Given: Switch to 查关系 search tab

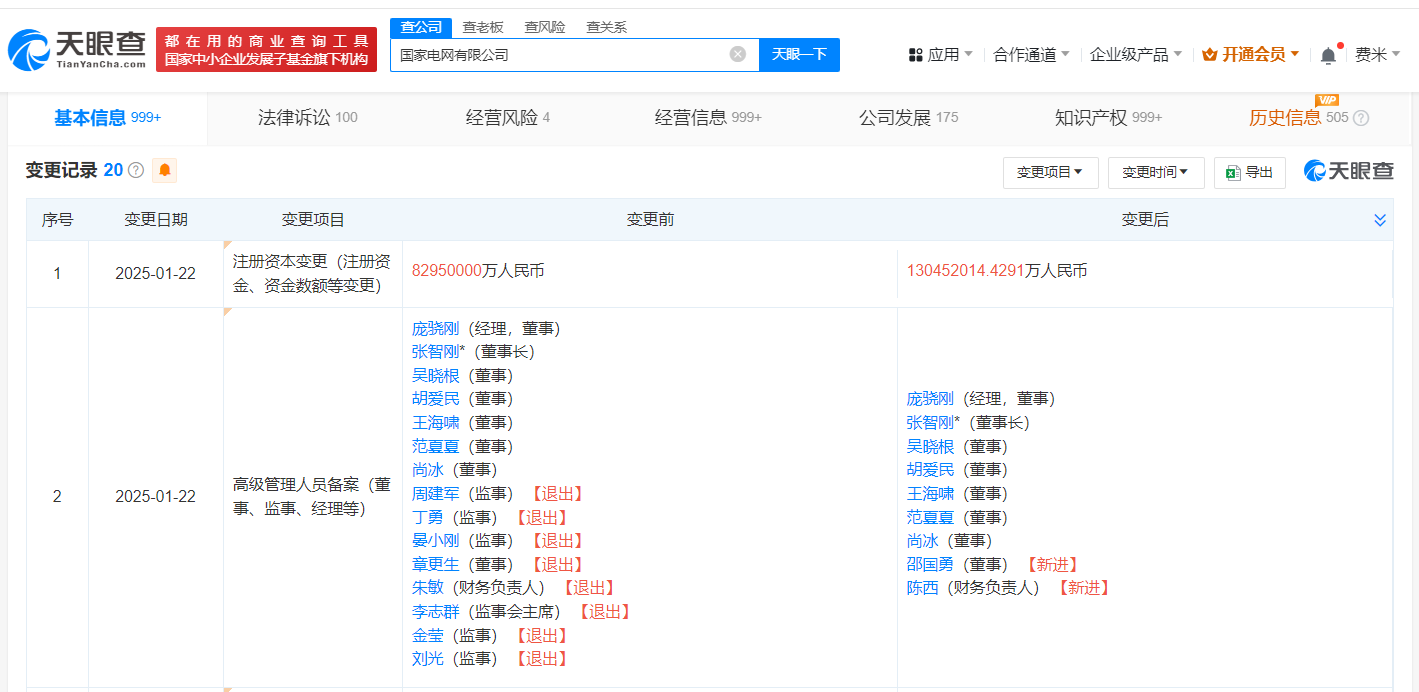Looking at the screenshot, I should point(606,27).
